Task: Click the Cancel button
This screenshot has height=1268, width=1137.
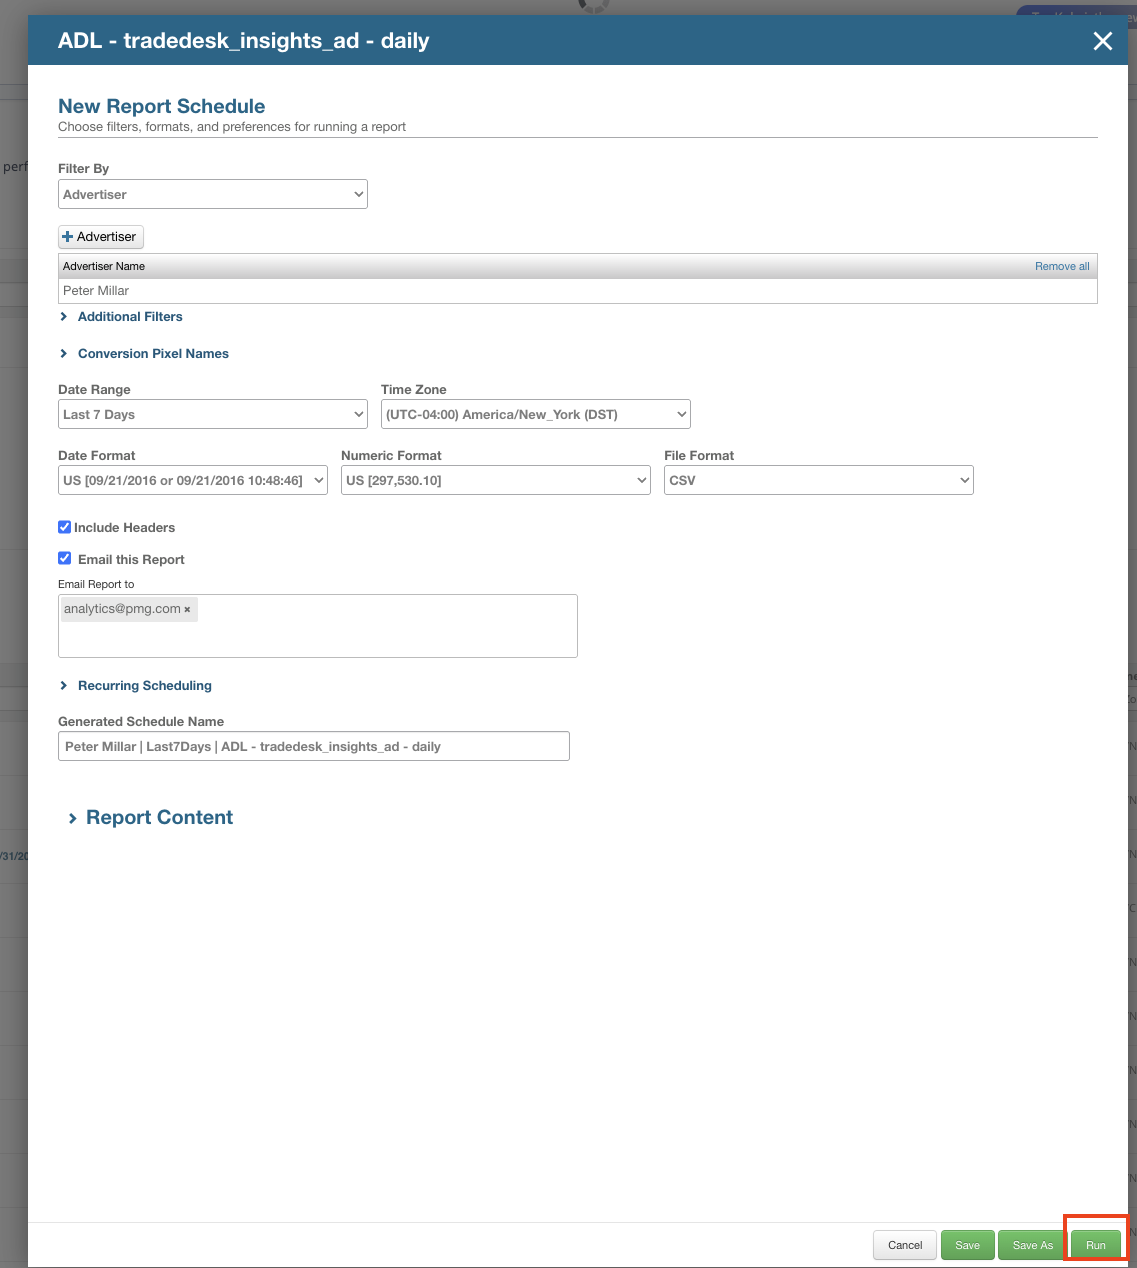Action: point(905,1245)
